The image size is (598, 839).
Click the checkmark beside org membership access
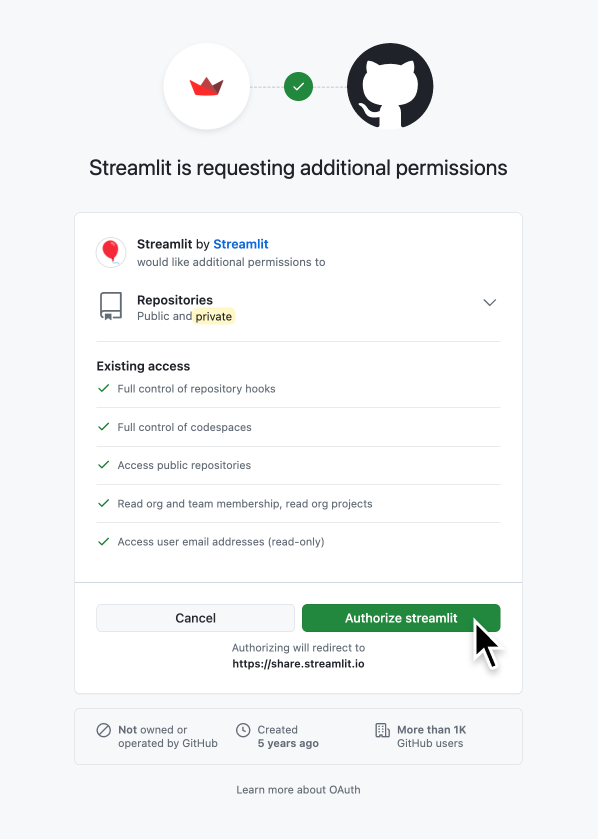(x=103, y=503)
